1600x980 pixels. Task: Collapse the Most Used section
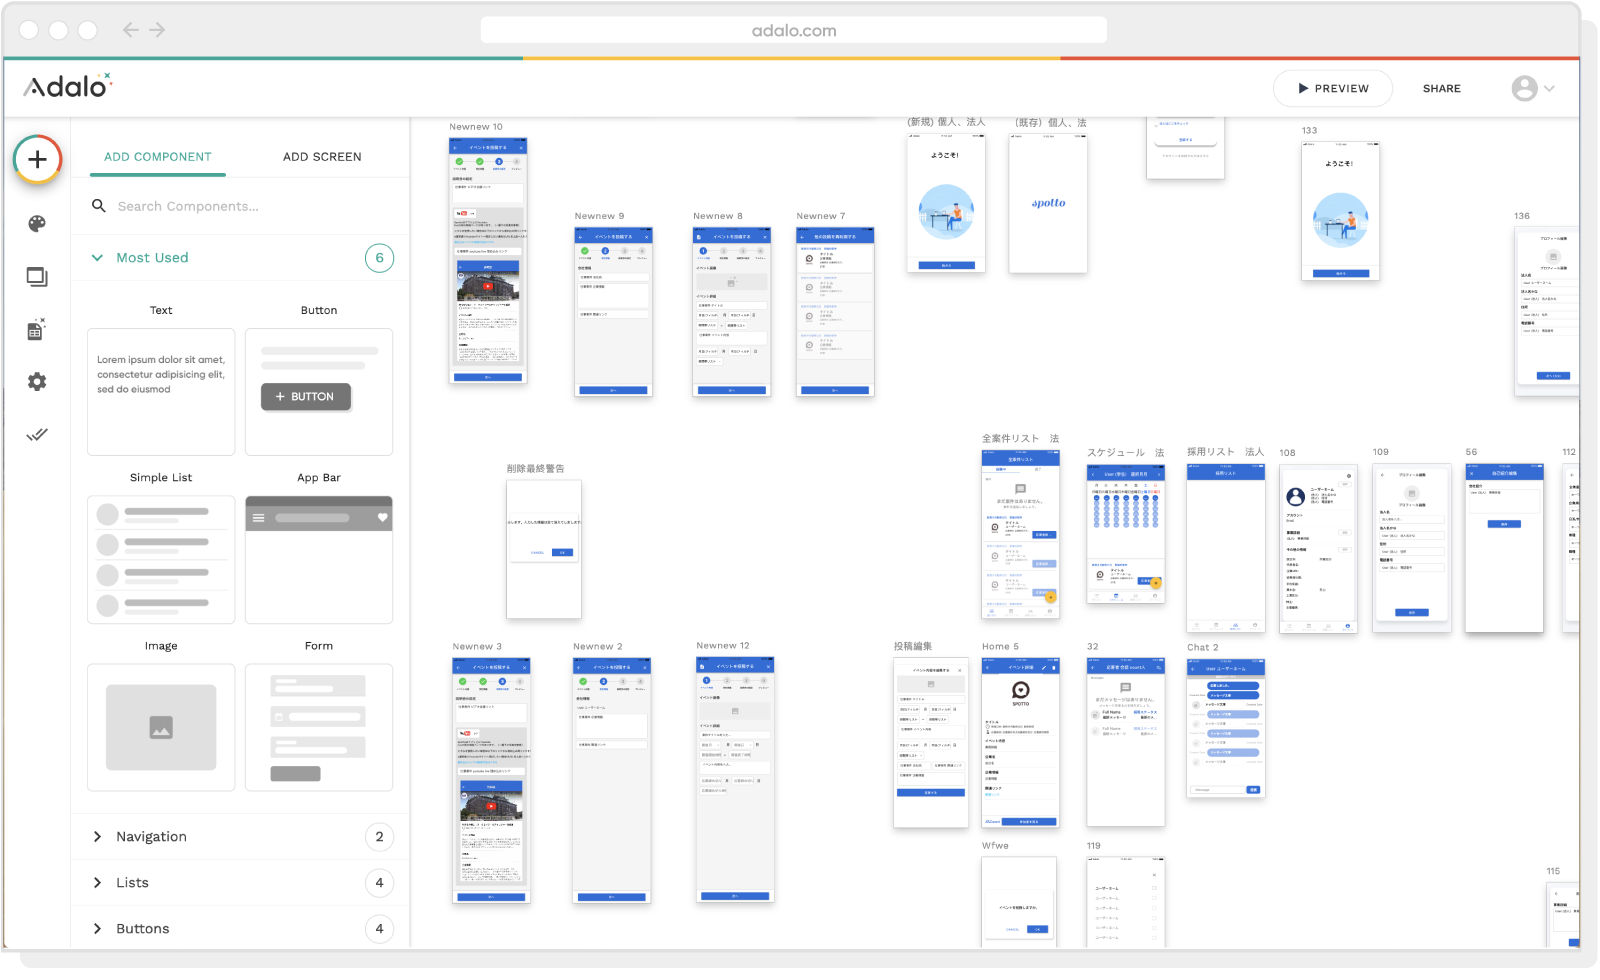(x=97, y=257)
